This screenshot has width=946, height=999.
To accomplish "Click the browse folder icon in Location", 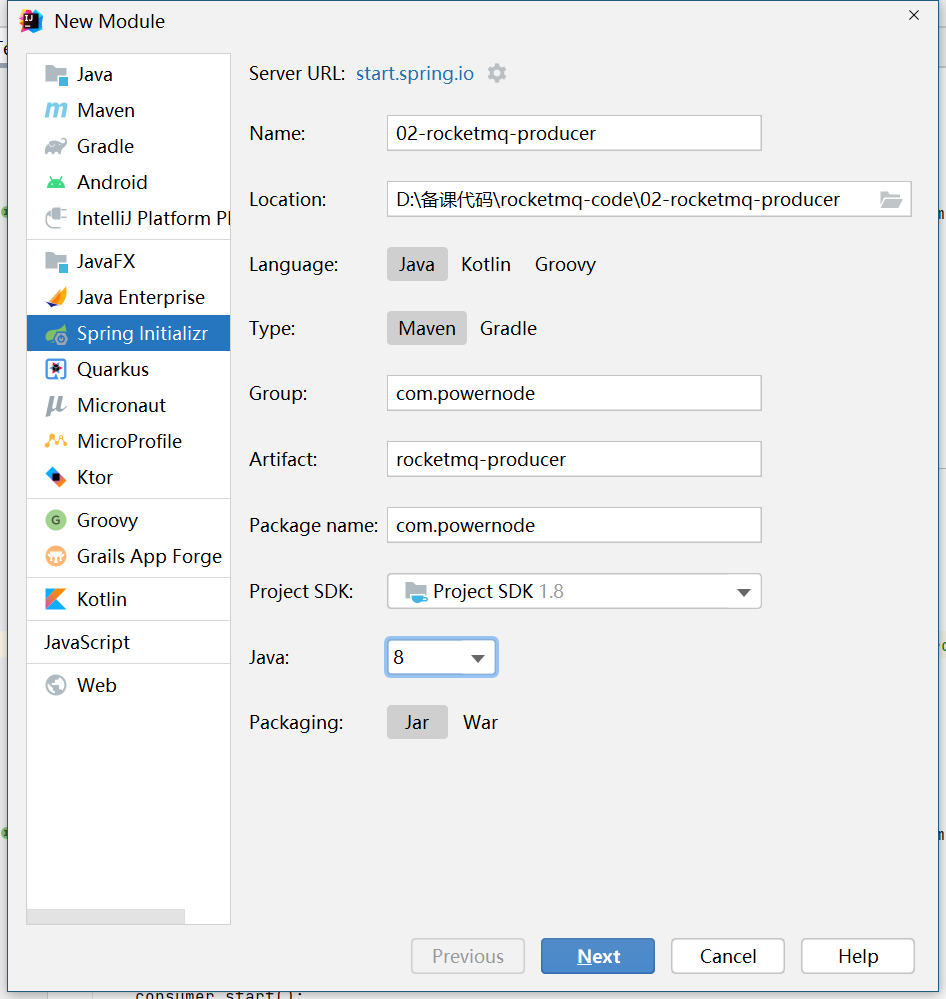I will [x=890, y=200].
